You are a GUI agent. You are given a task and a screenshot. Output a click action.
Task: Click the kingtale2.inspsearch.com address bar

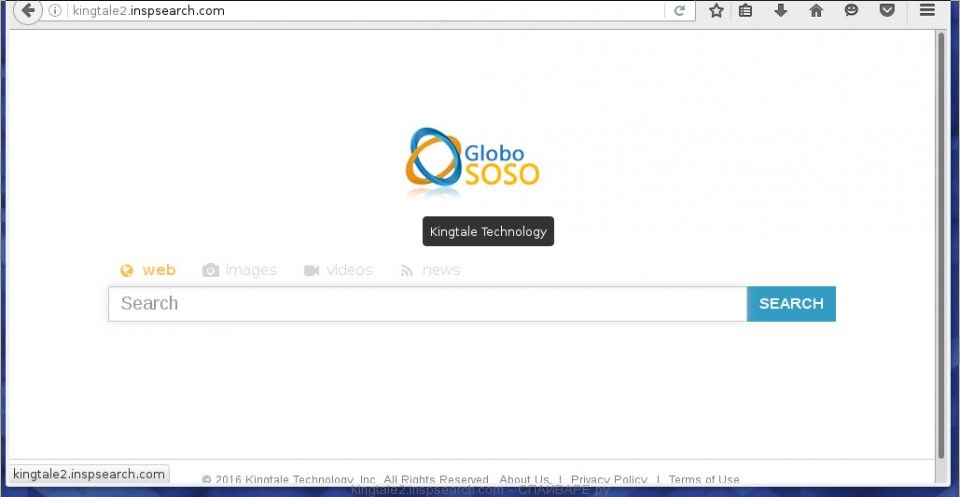coord(360,11)
